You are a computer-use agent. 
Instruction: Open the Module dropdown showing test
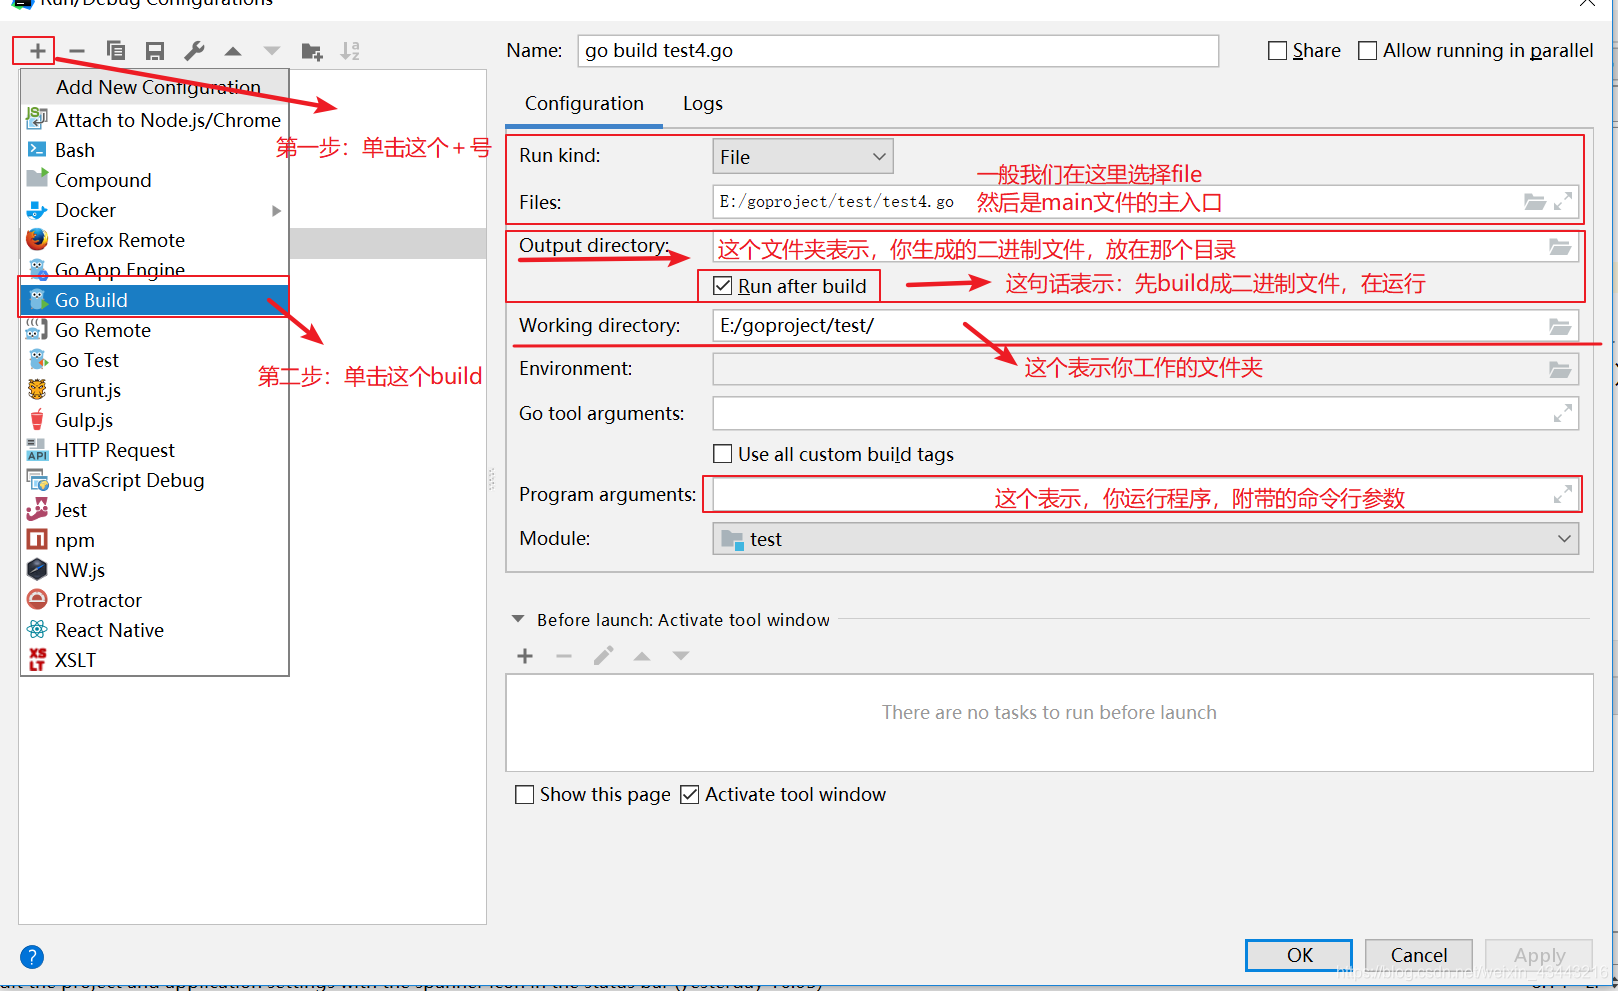[1146, 539]
